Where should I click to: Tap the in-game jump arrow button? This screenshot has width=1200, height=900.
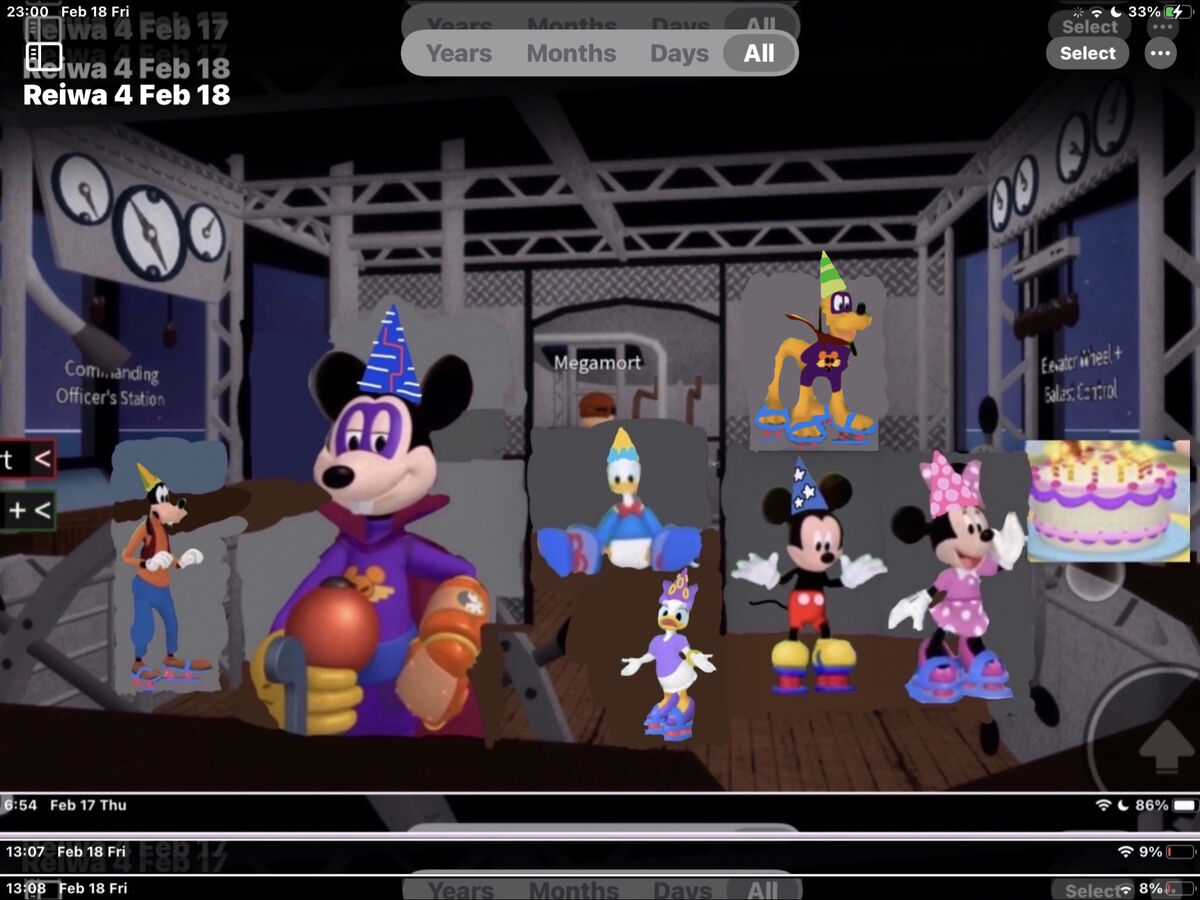click(1166, 747)
